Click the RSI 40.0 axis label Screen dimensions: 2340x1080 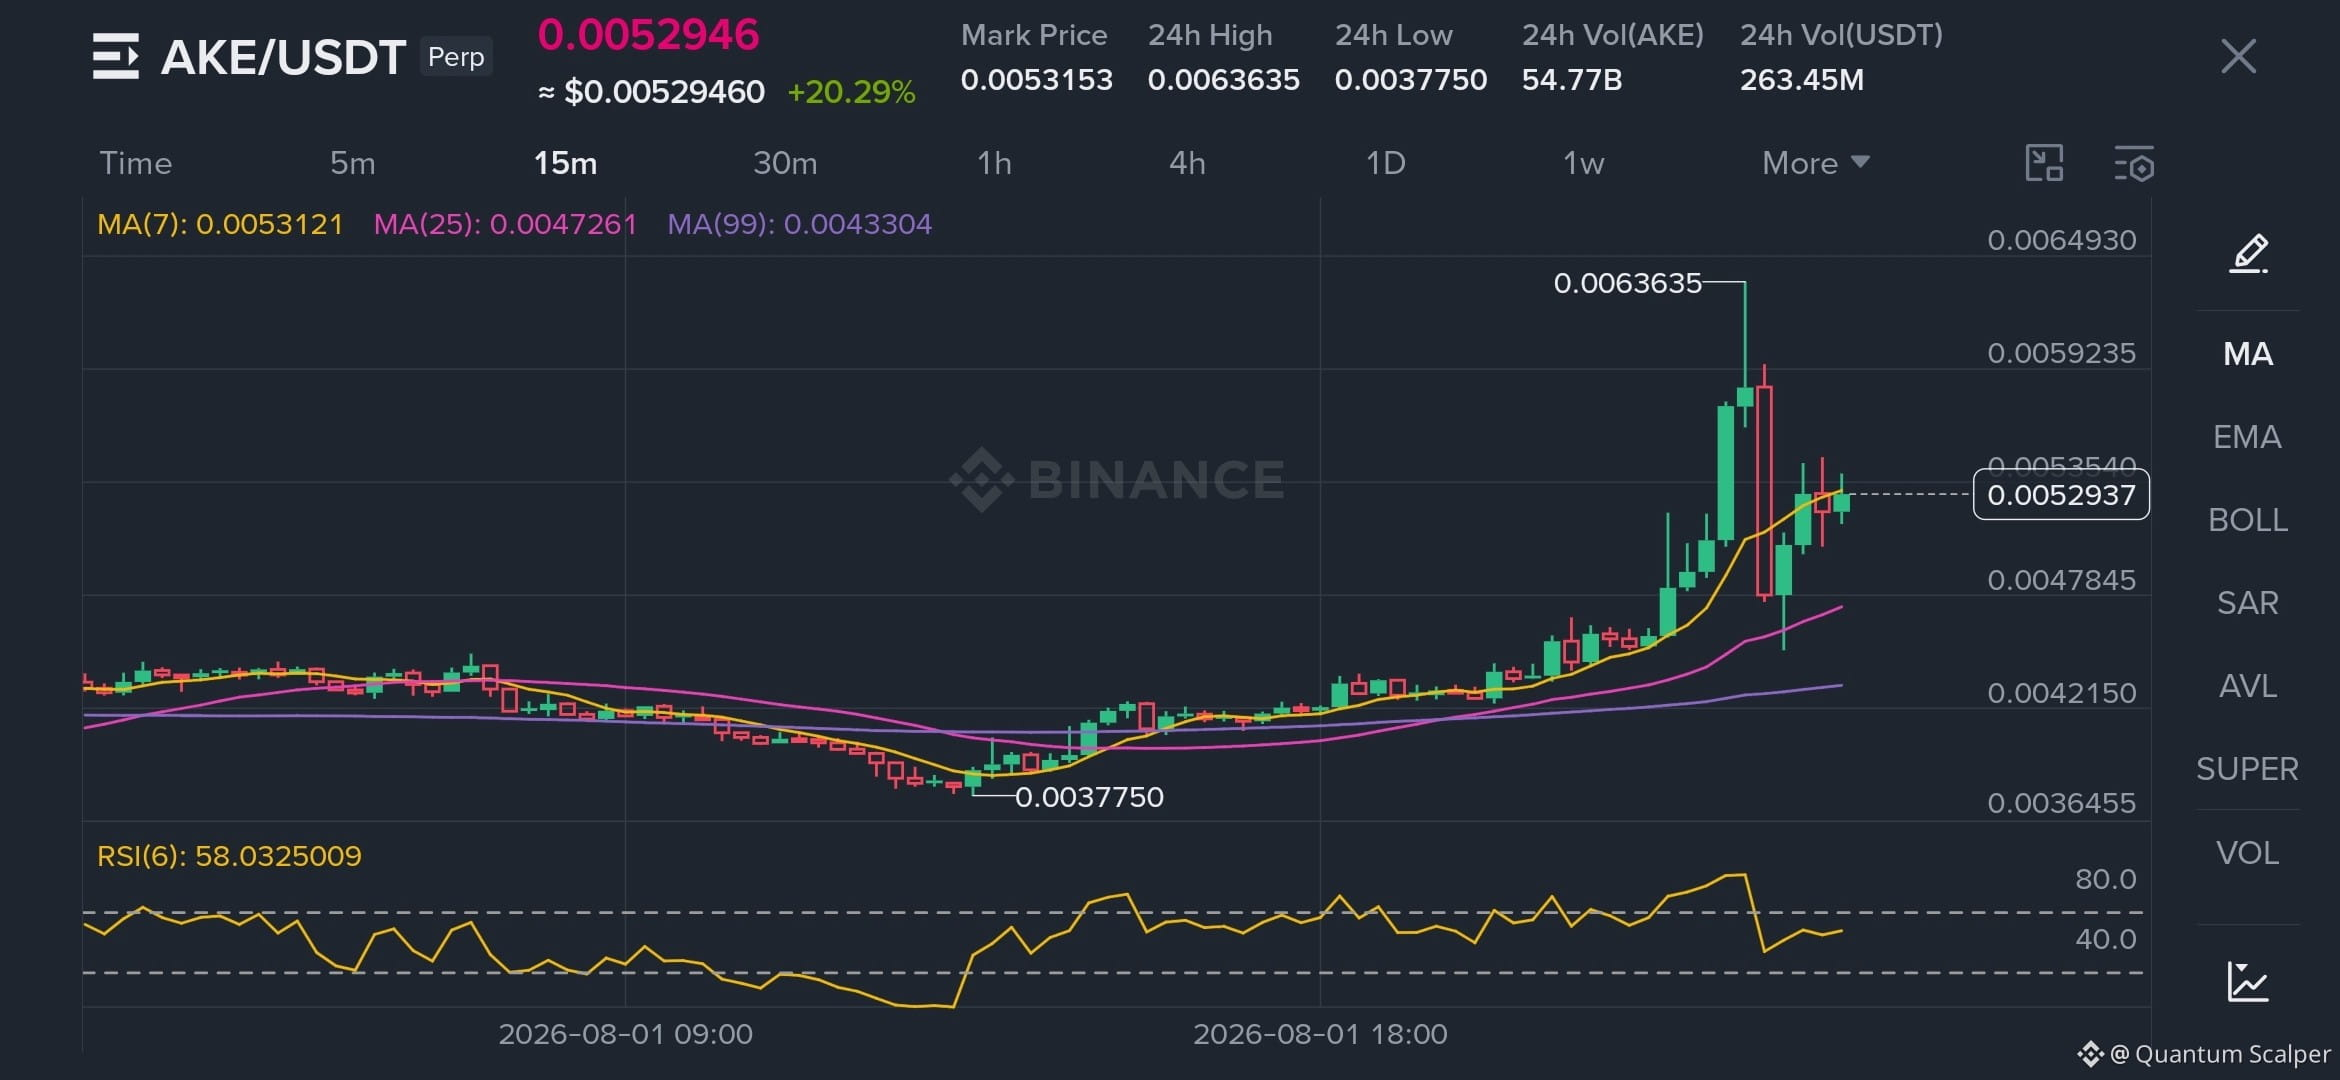2106,939
